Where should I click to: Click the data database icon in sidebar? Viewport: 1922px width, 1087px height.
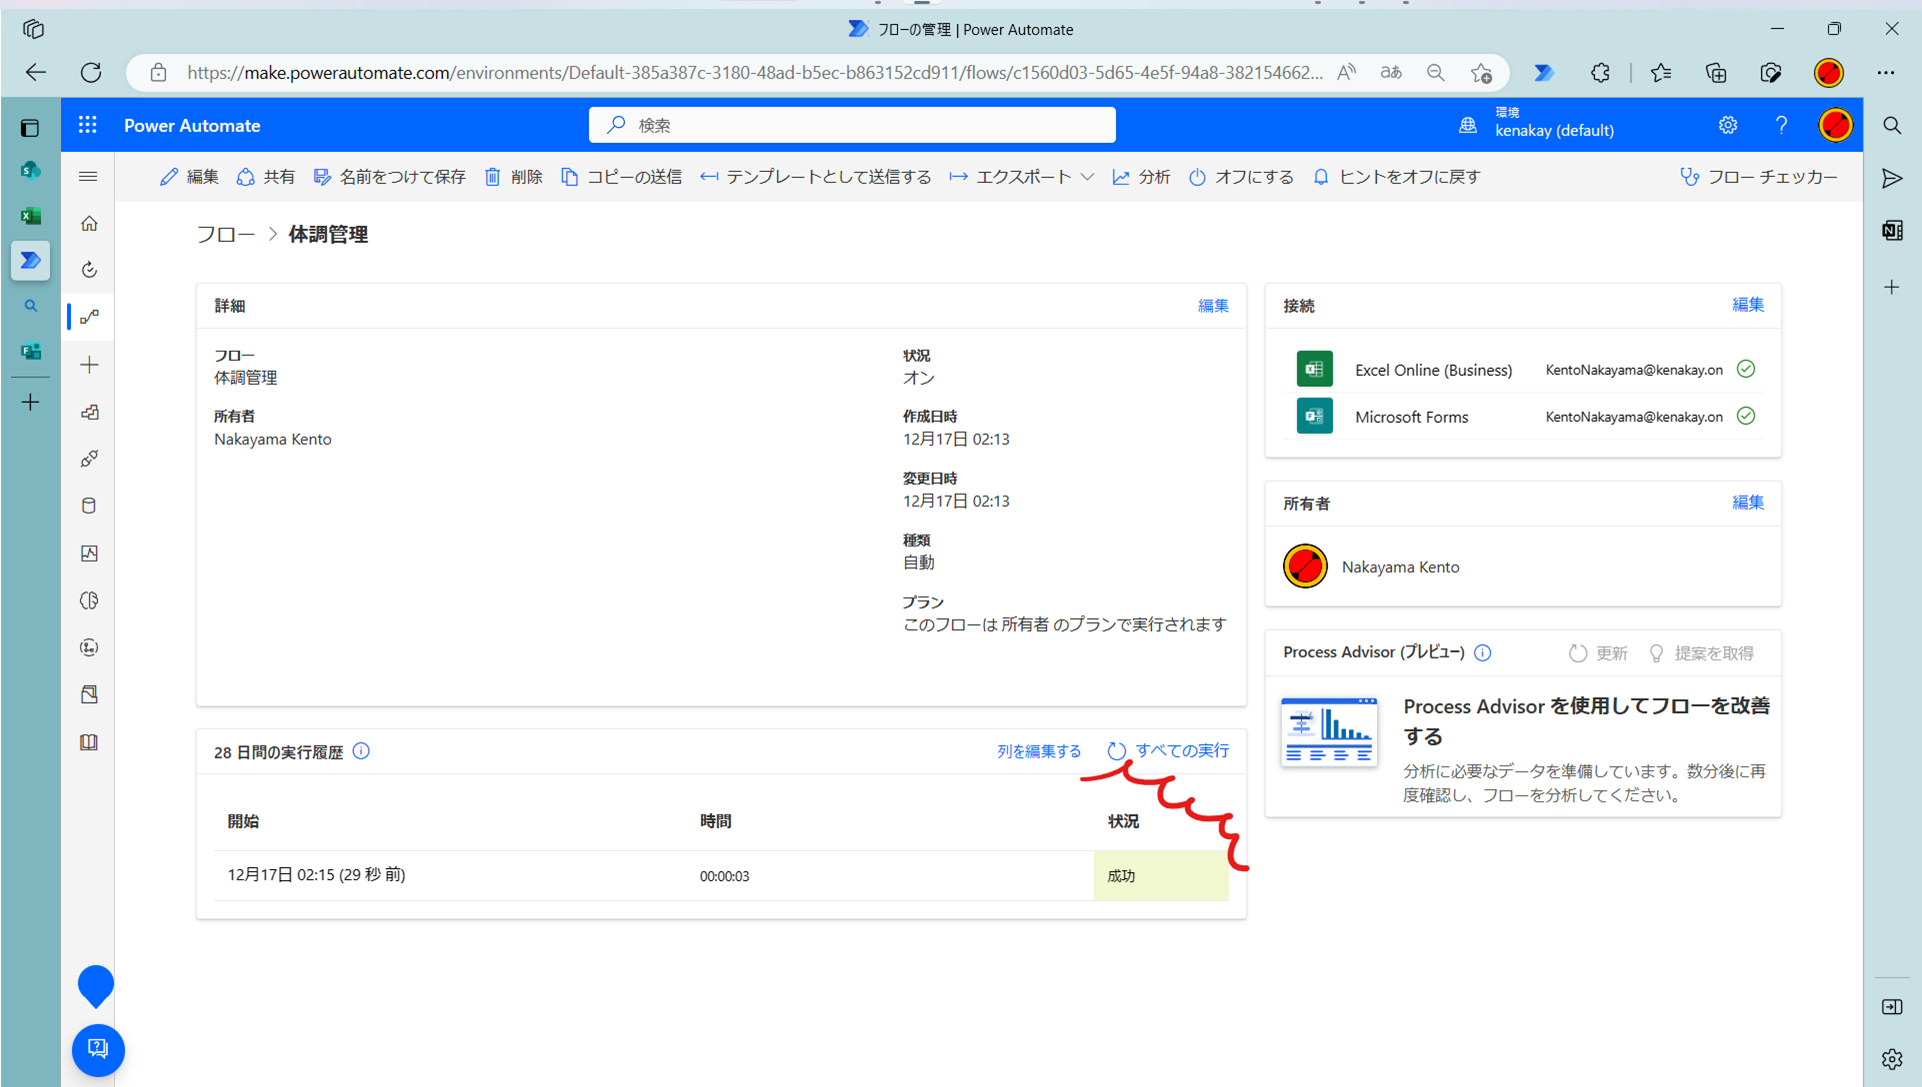point(89,505)
